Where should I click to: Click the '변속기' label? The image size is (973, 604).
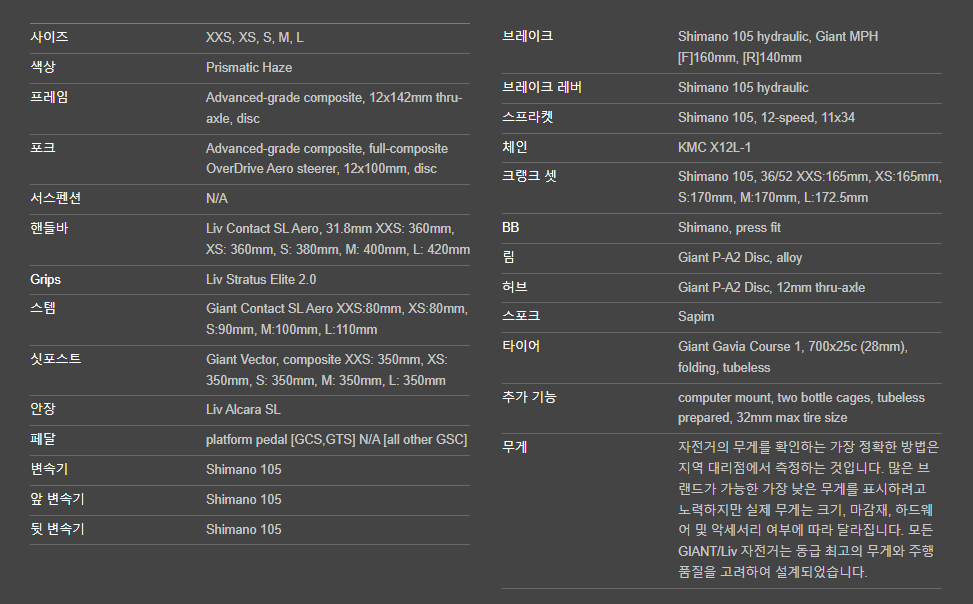49,469
